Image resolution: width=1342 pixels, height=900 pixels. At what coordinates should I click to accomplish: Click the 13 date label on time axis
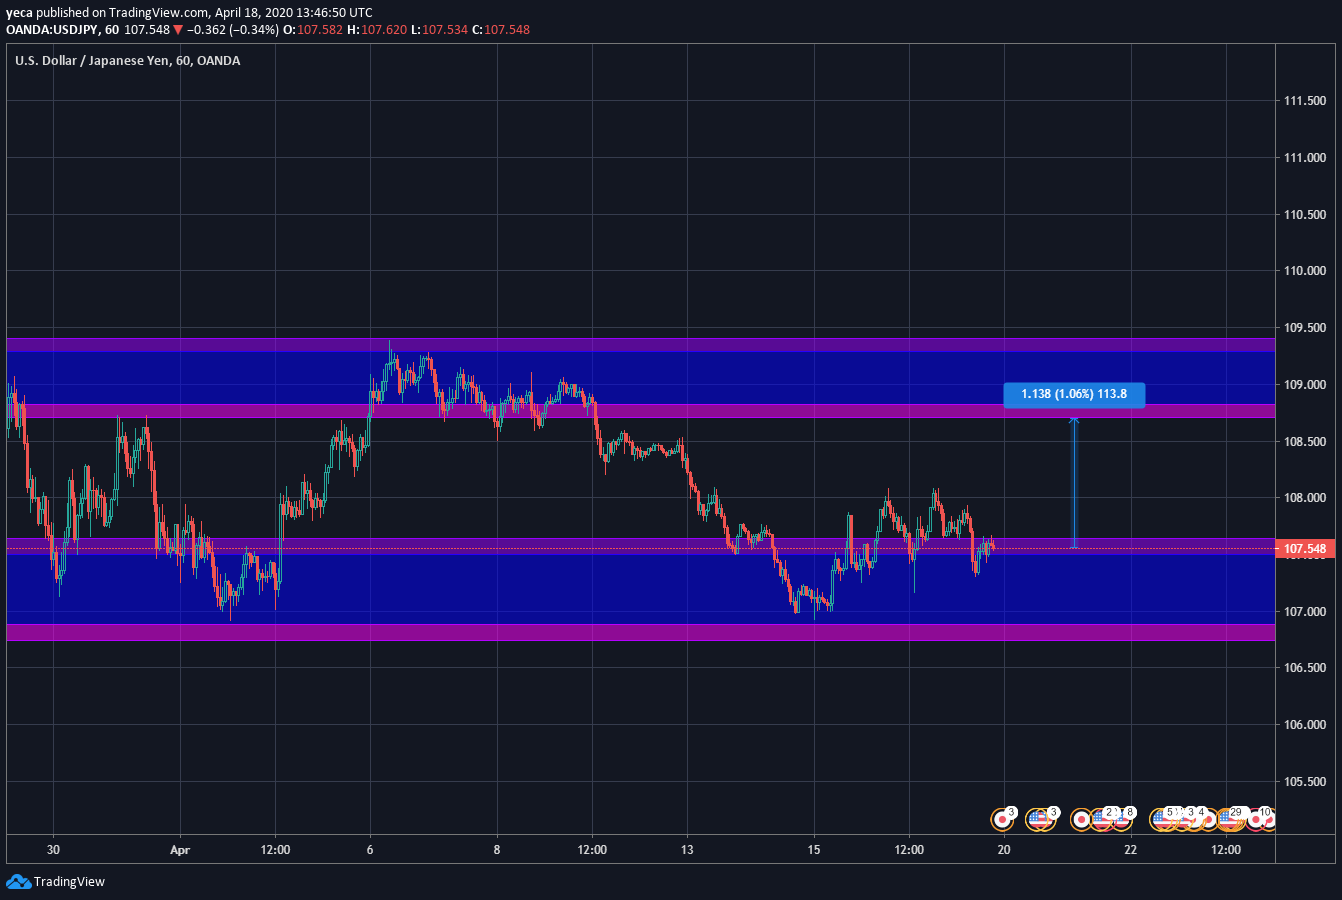point(687,850)
